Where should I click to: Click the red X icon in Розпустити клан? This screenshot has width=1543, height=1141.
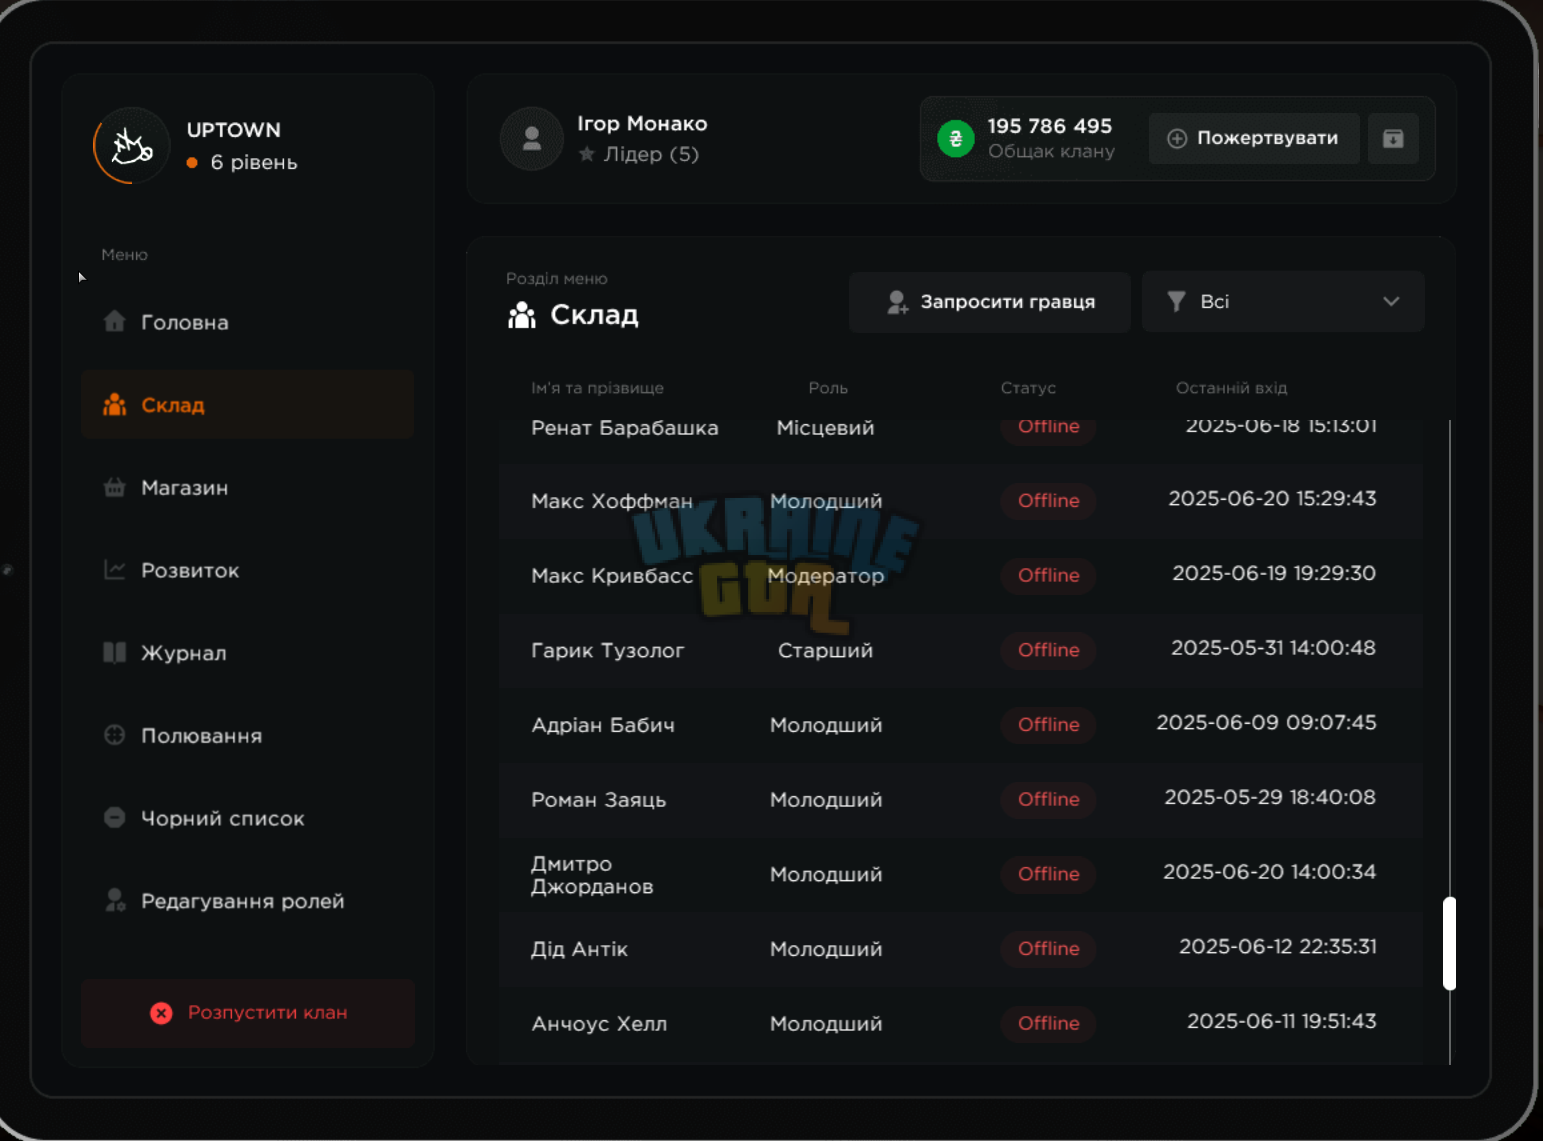click(161, 1013)
